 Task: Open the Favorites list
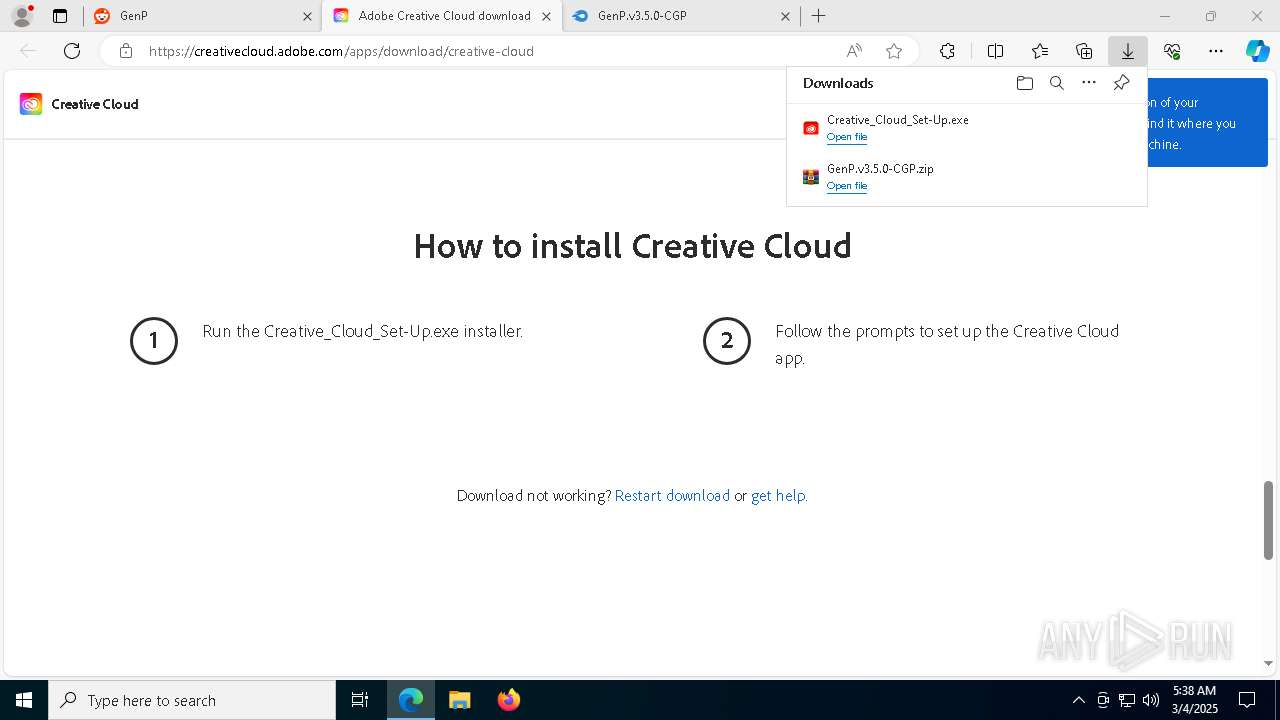coord(1040,51)
